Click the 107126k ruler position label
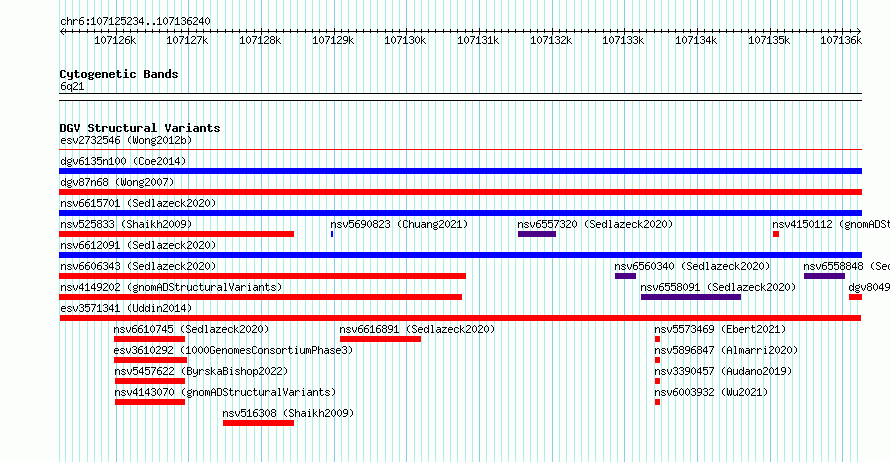This screenshot has width=890, height=462. coord(115,40)
